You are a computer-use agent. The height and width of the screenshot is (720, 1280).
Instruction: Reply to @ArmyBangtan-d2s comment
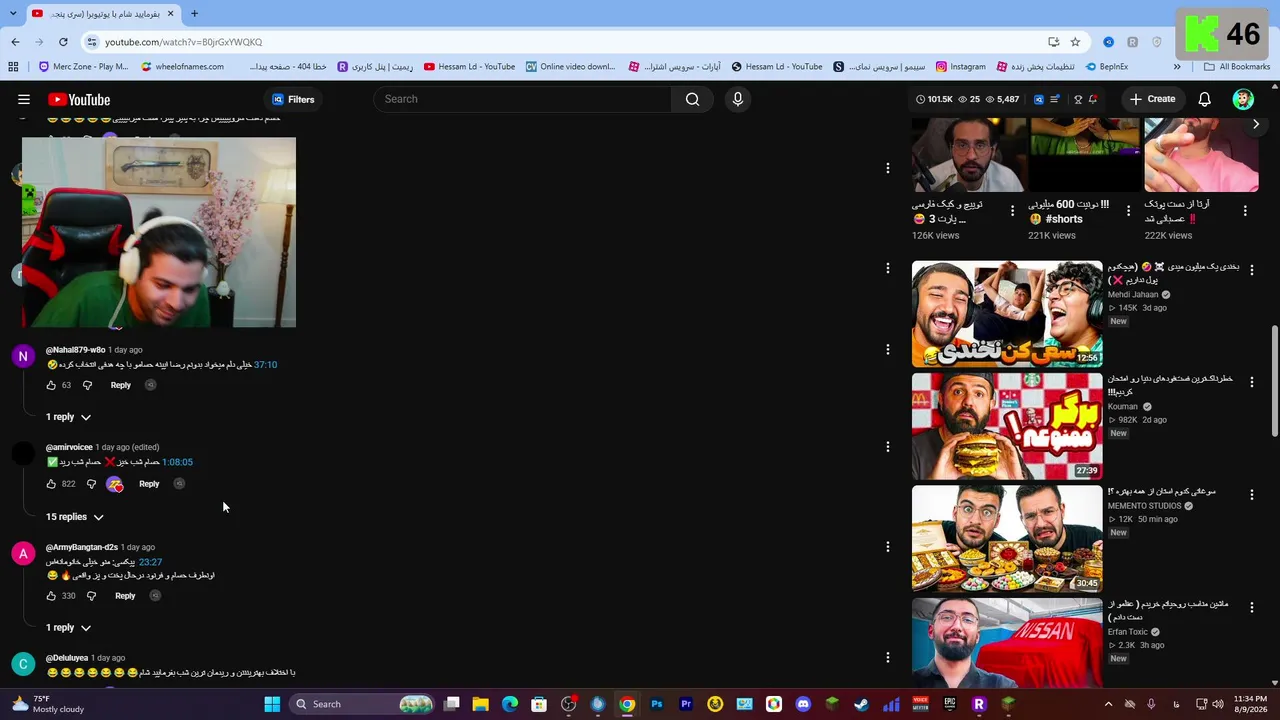click(125, 596)
